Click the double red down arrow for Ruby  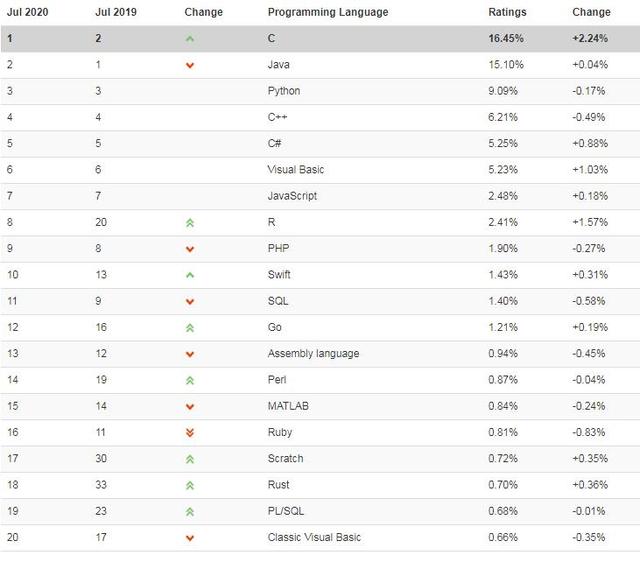point(190,432)
